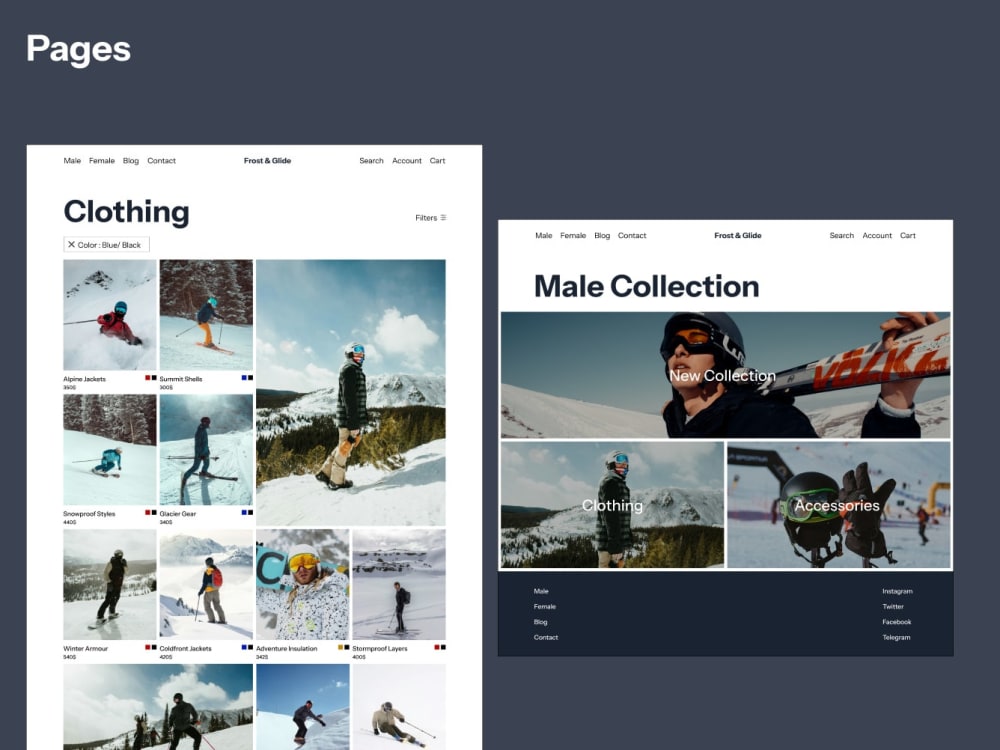Open Cart on Clothing page header

[x=438, y=161]
